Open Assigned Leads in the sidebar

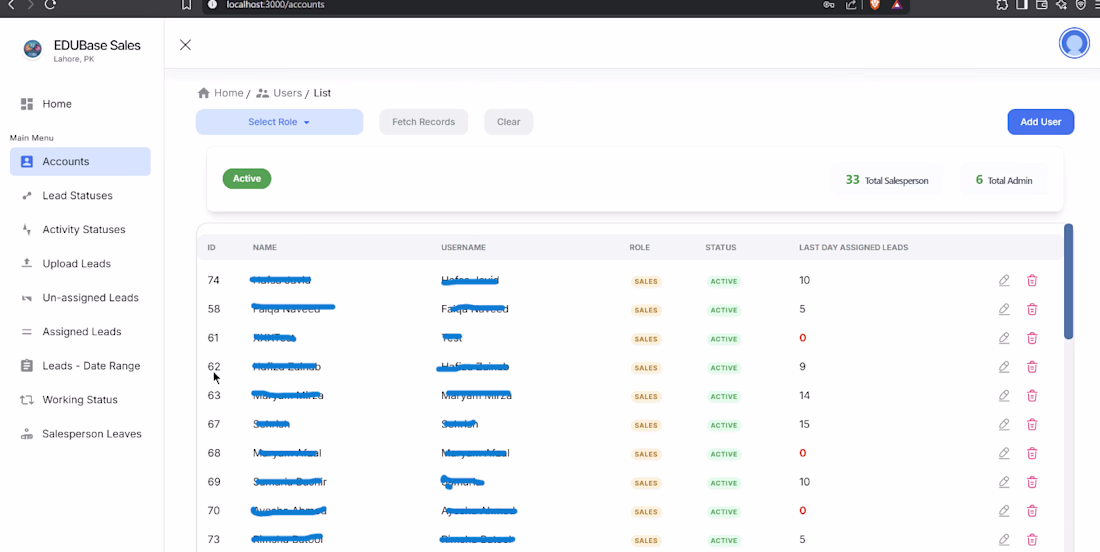click(80, 332)
